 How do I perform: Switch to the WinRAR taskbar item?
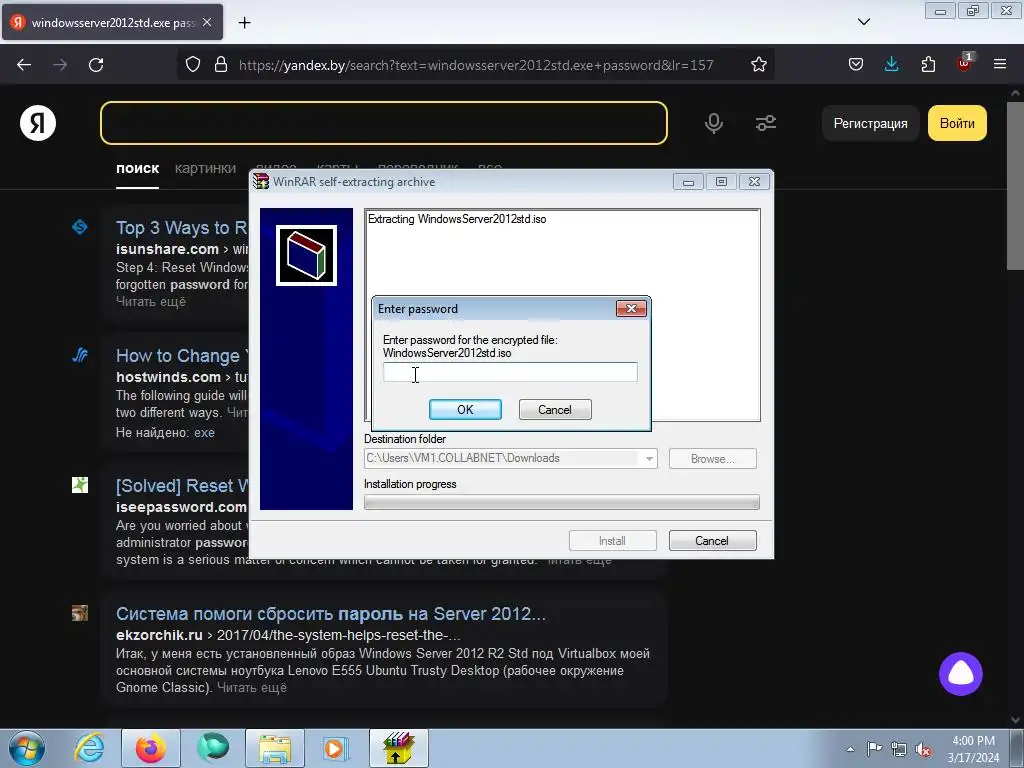[x=398, y=748]
